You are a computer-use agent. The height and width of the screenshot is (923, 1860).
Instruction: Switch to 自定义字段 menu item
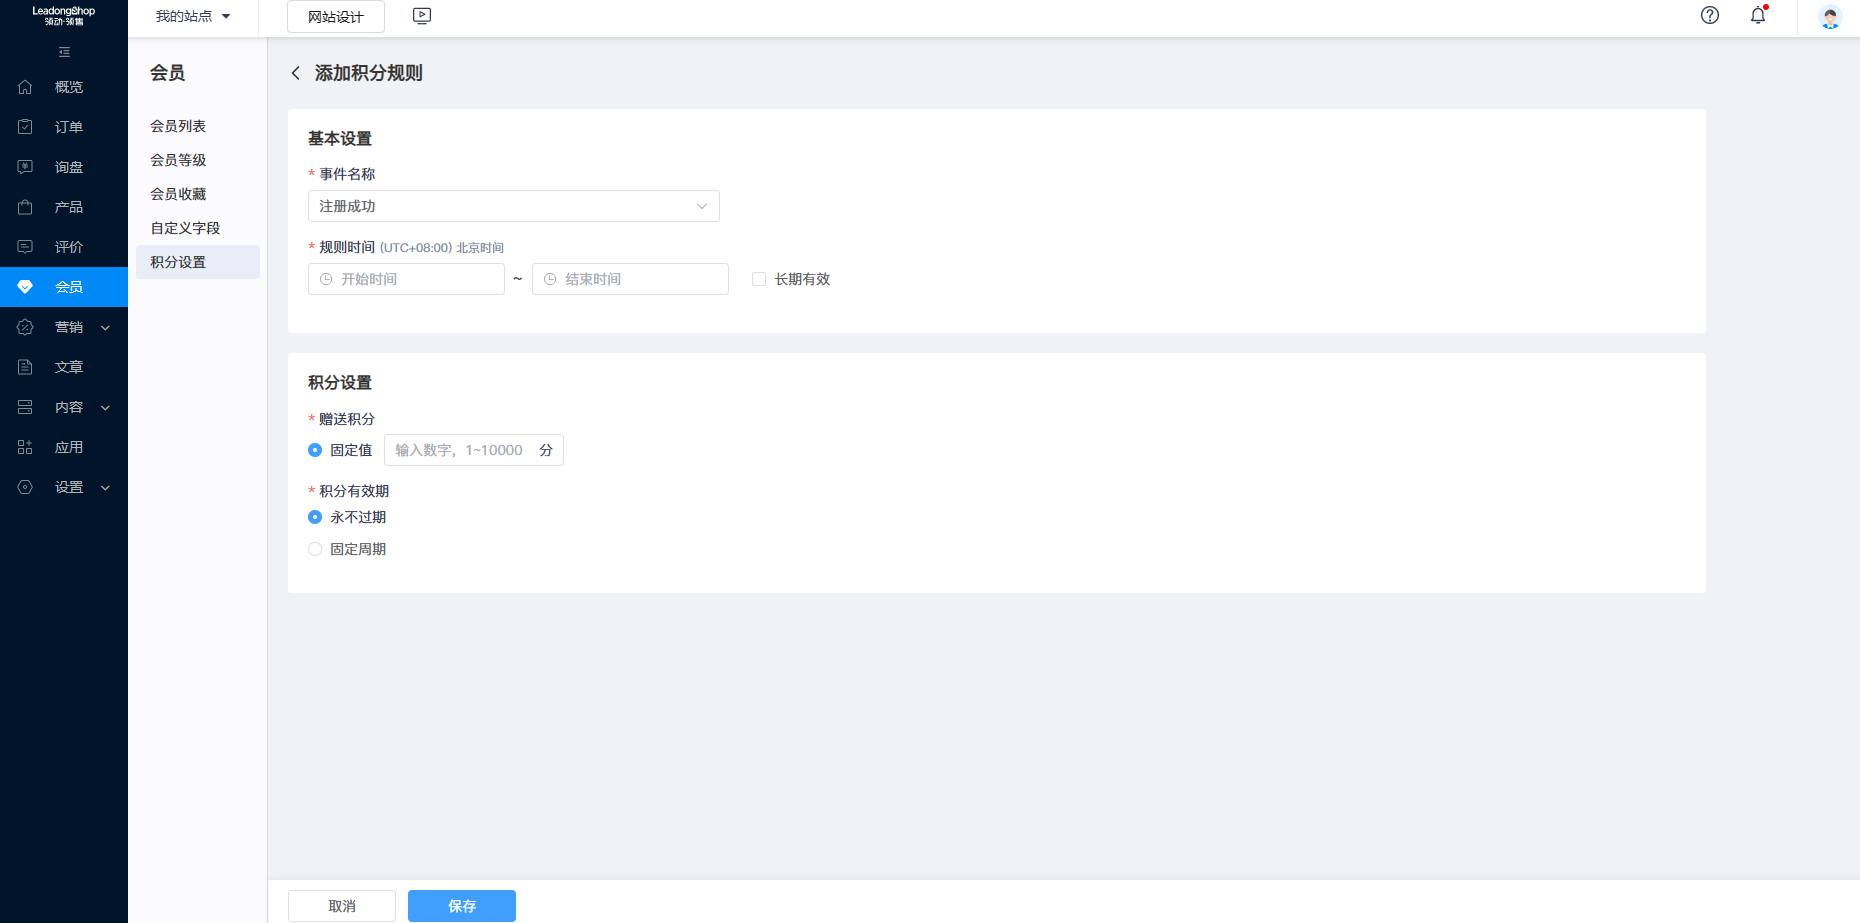(185, 228)
